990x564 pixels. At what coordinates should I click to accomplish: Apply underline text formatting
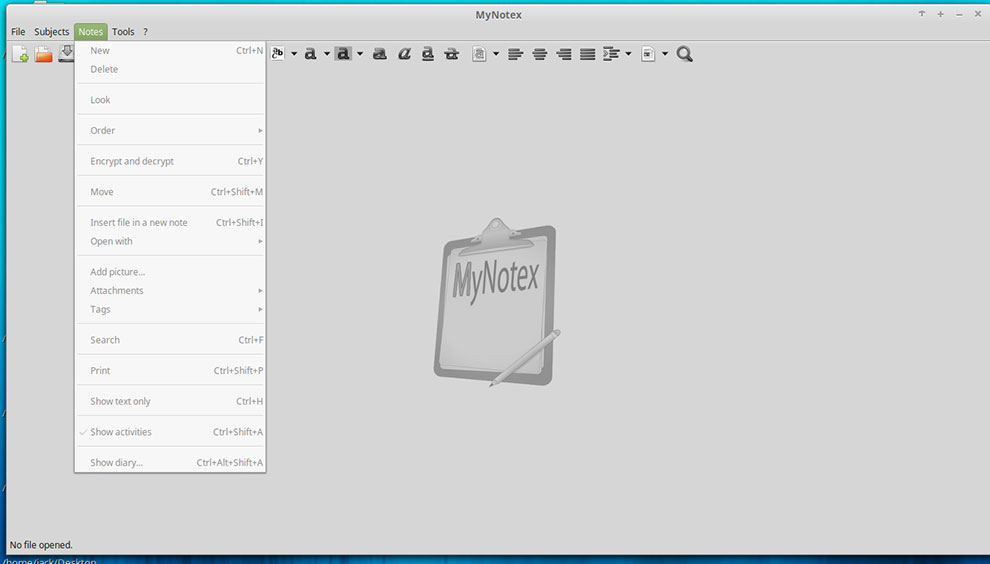(427, 54)
